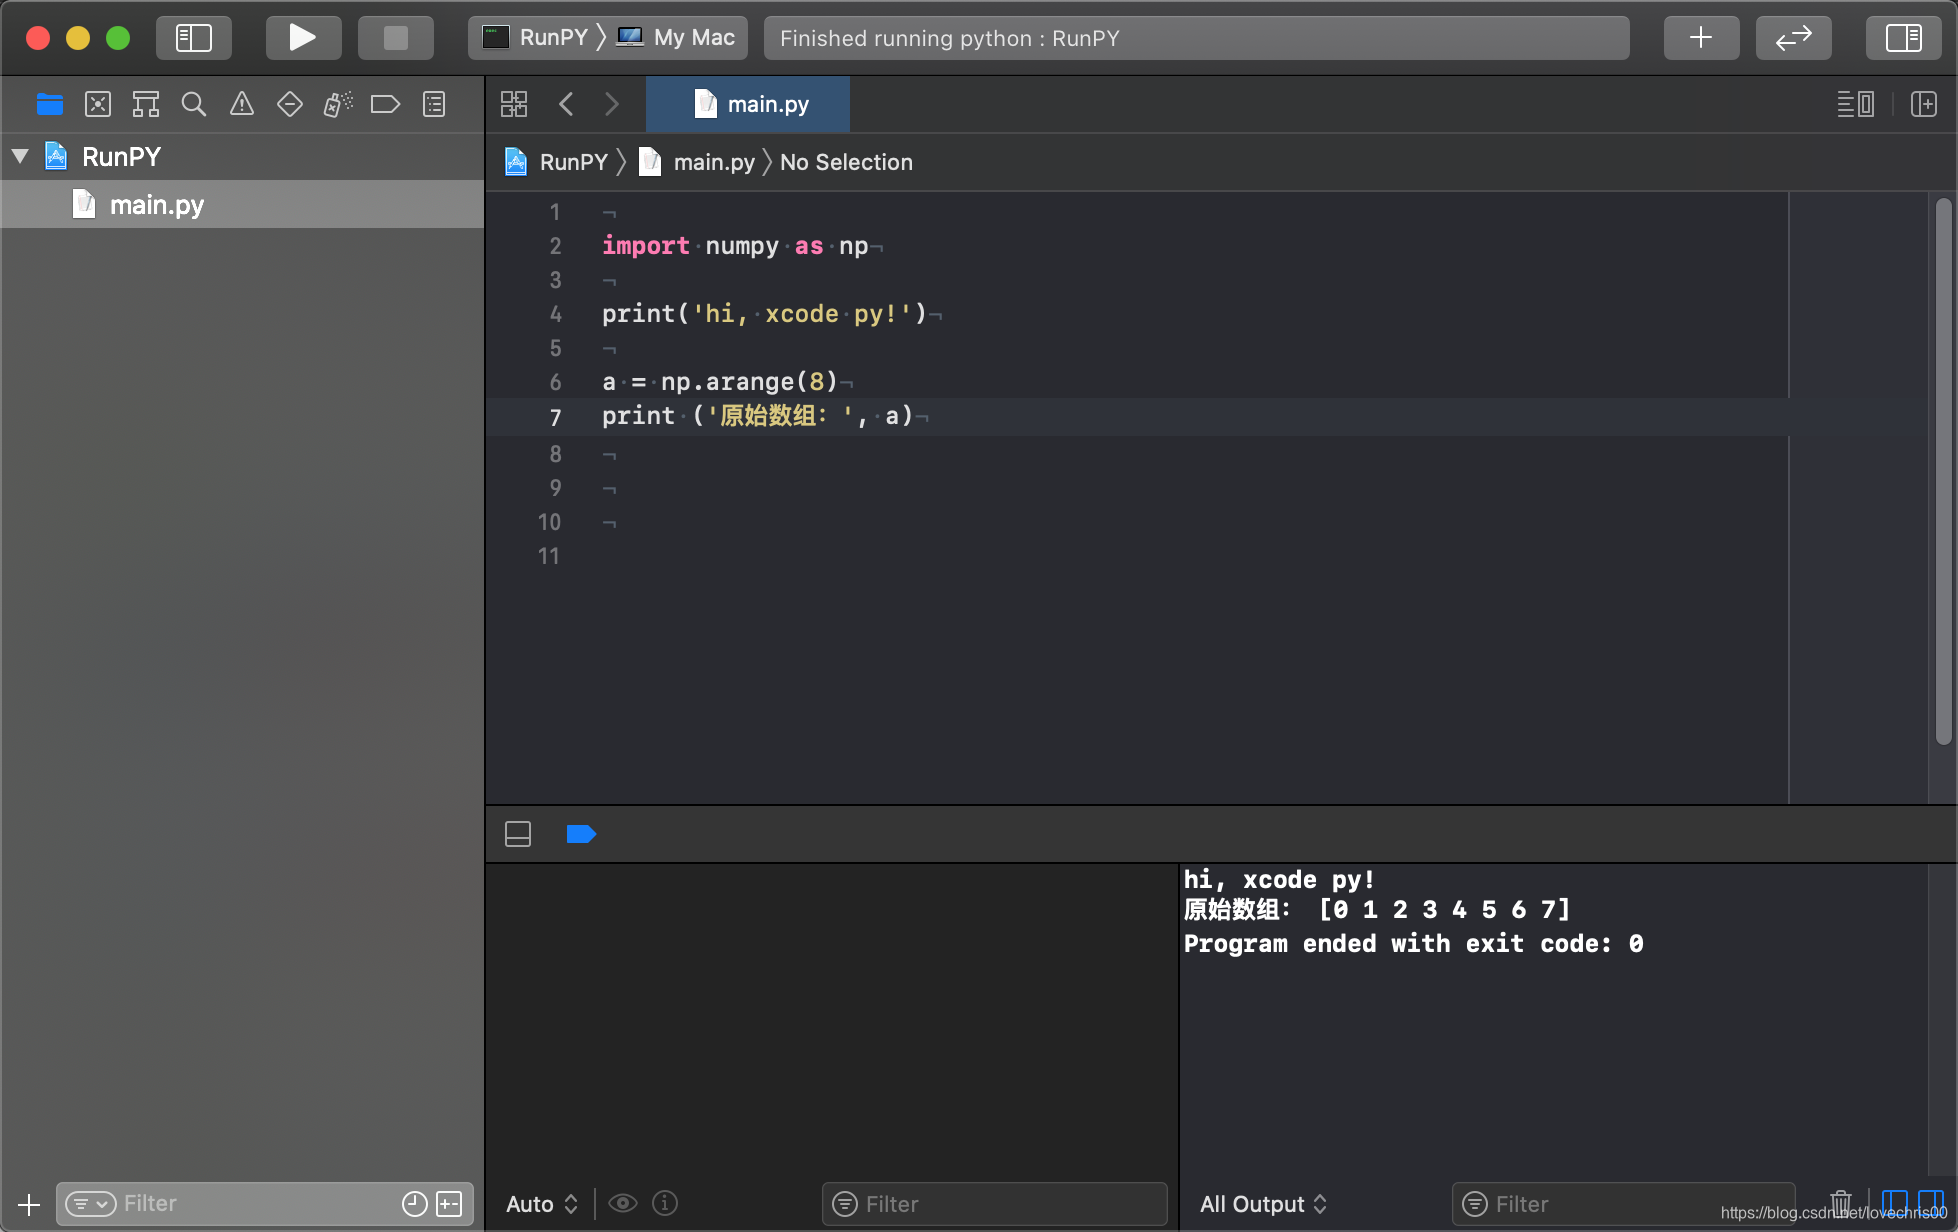Show the Symbol navigator

tap(146, 104)
